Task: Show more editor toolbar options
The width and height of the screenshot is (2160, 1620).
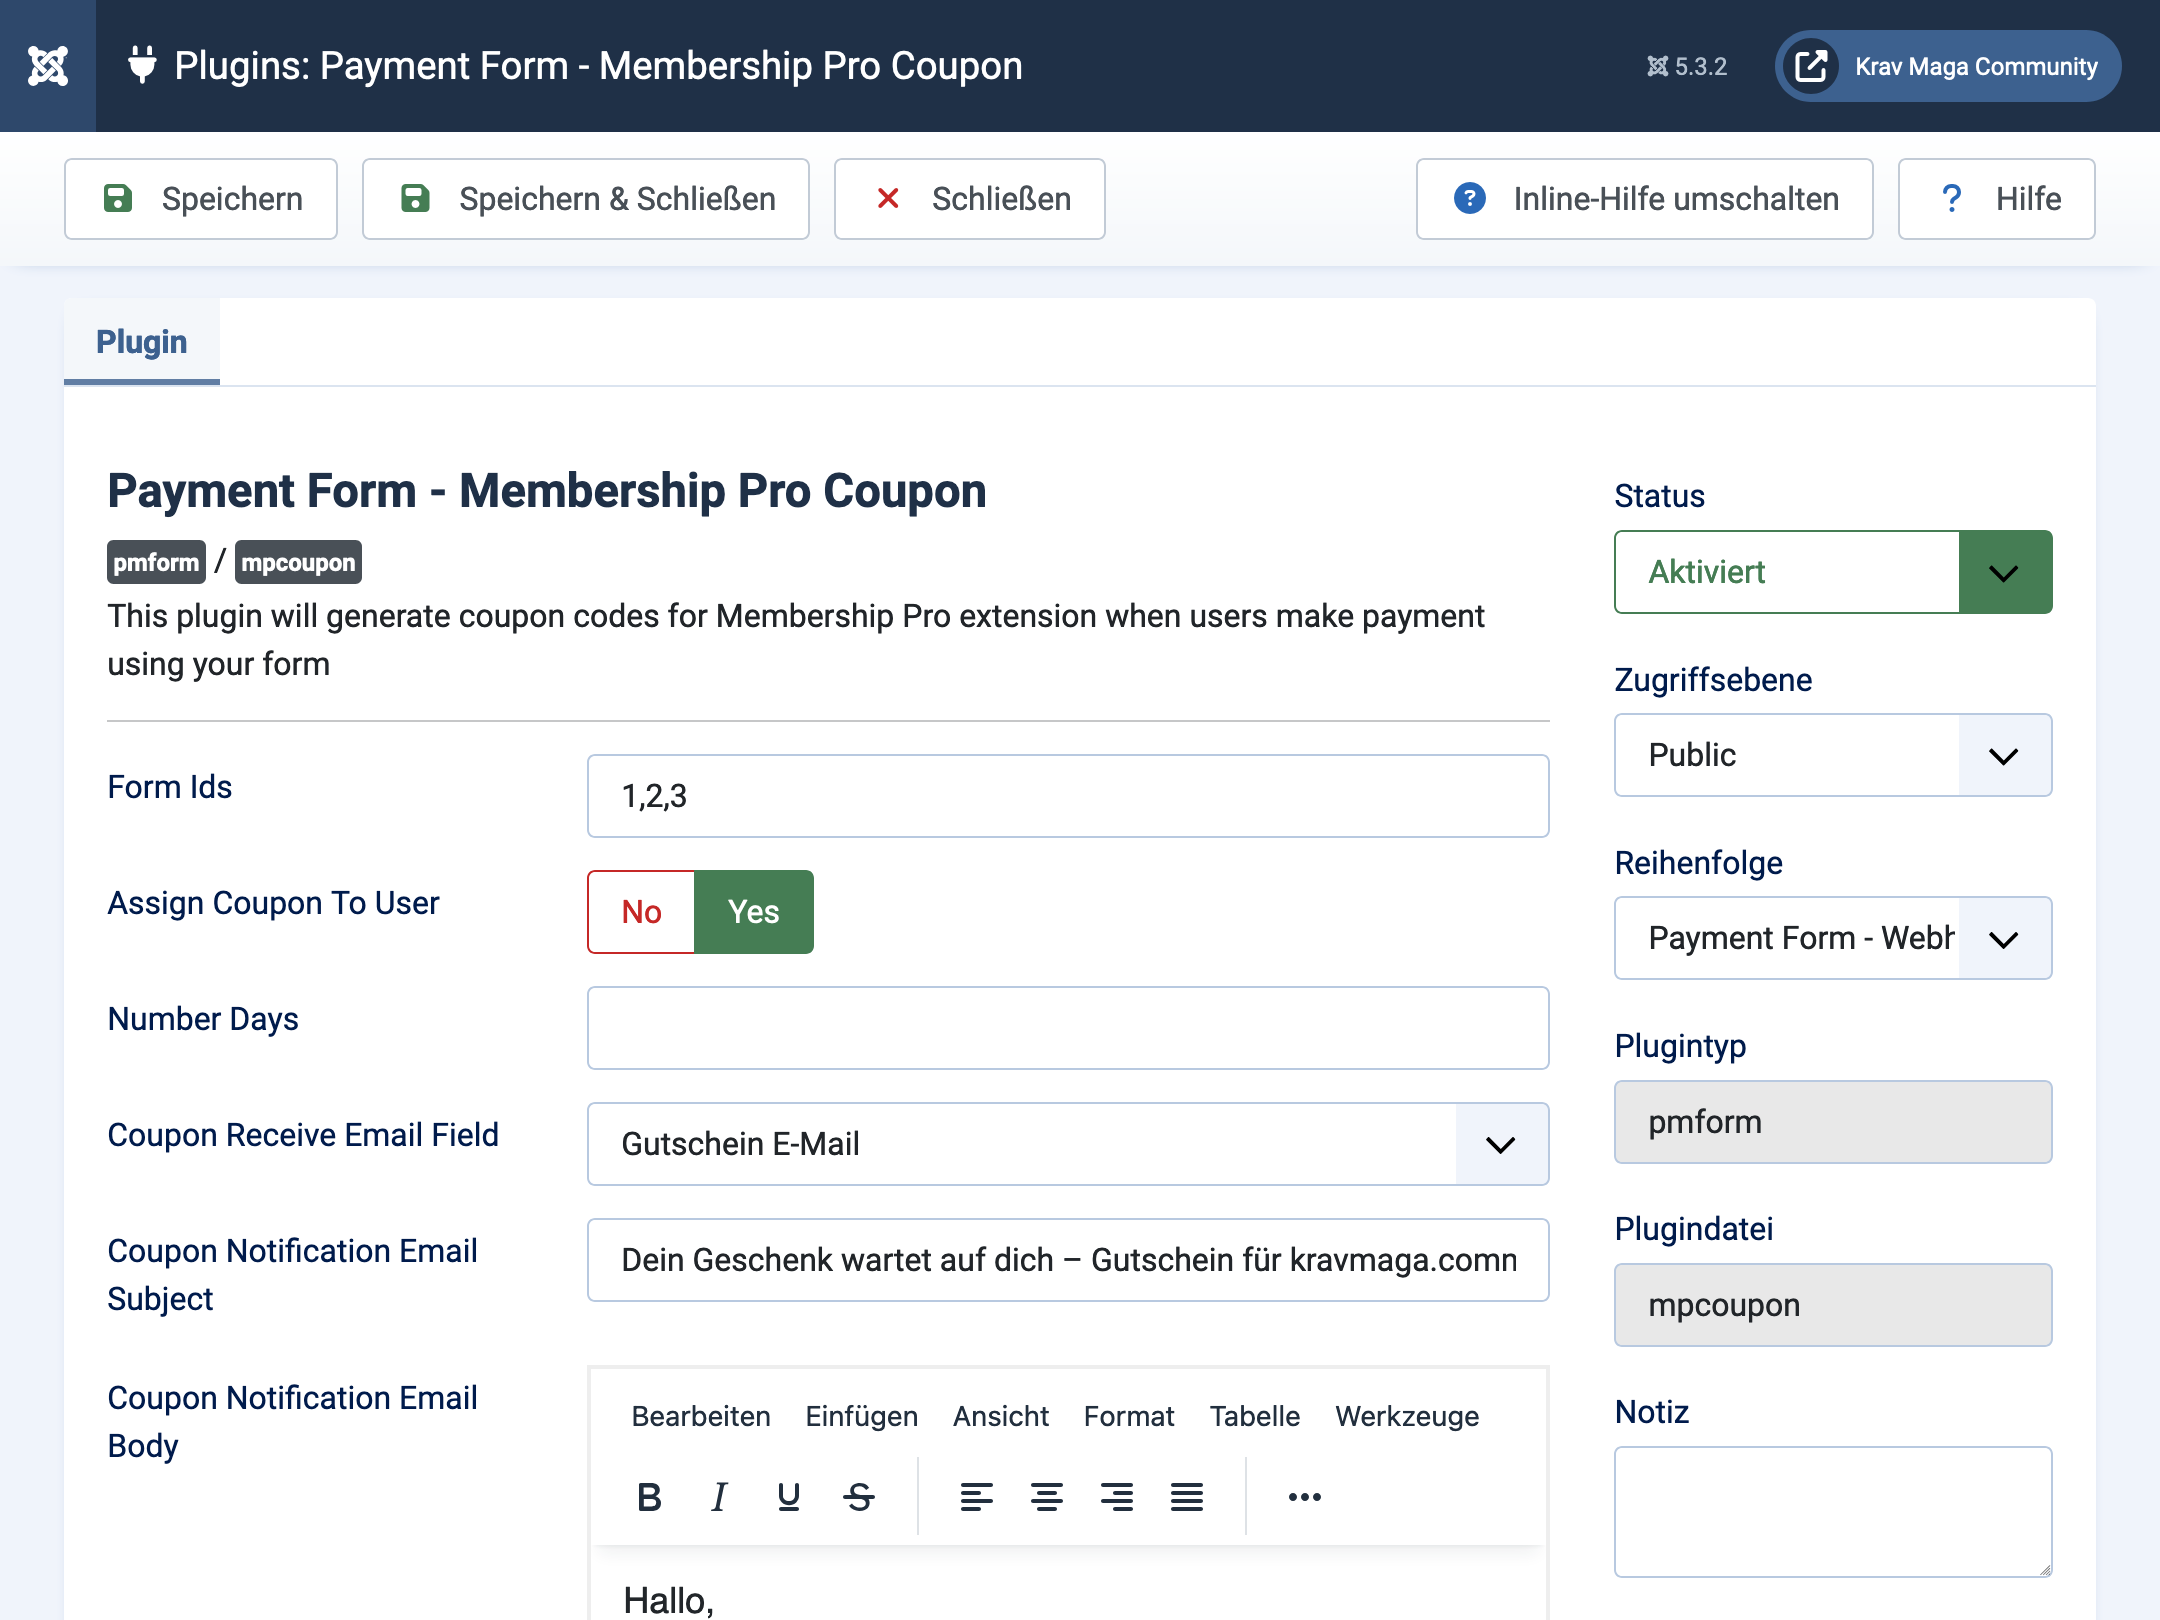Action: [x=1305, y=1497]
